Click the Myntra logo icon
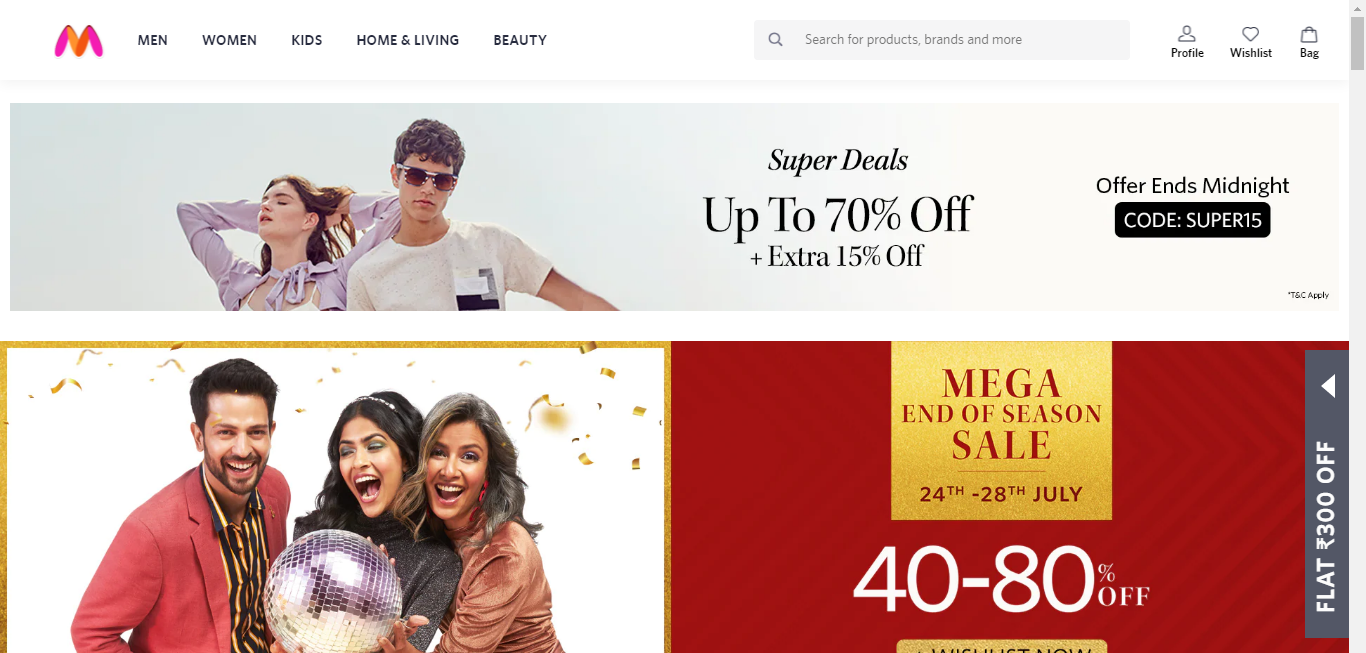 (79, 40)
